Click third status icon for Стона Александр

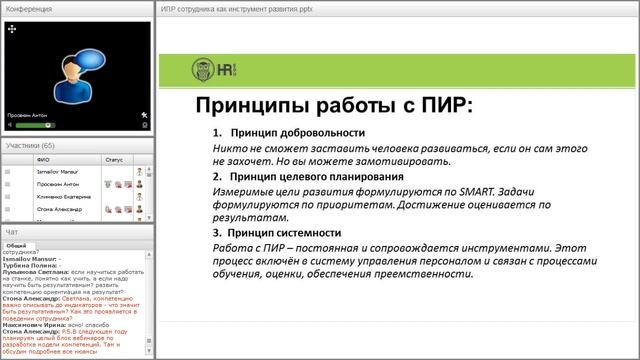pyautogui.click(x=129, y=209)
